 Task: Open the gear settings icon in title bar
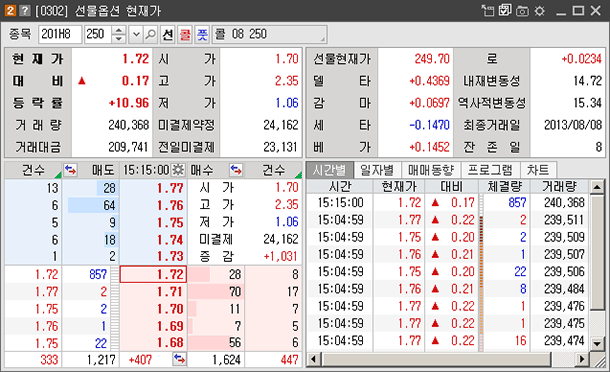tap(540, 11)
